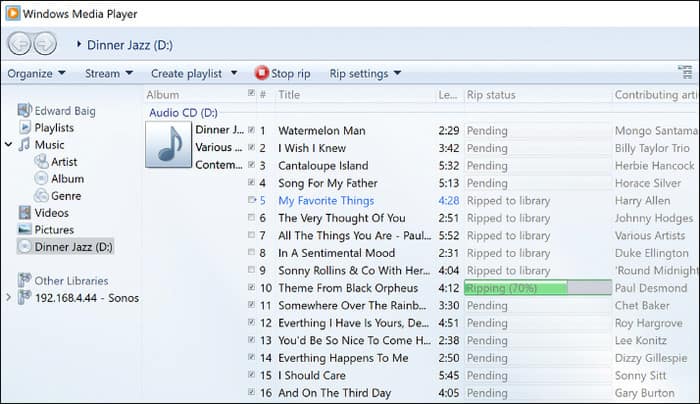Open the Organize dropdown menu
The width and height of the screenshot is (700, 404).
(x=36, y=73)
